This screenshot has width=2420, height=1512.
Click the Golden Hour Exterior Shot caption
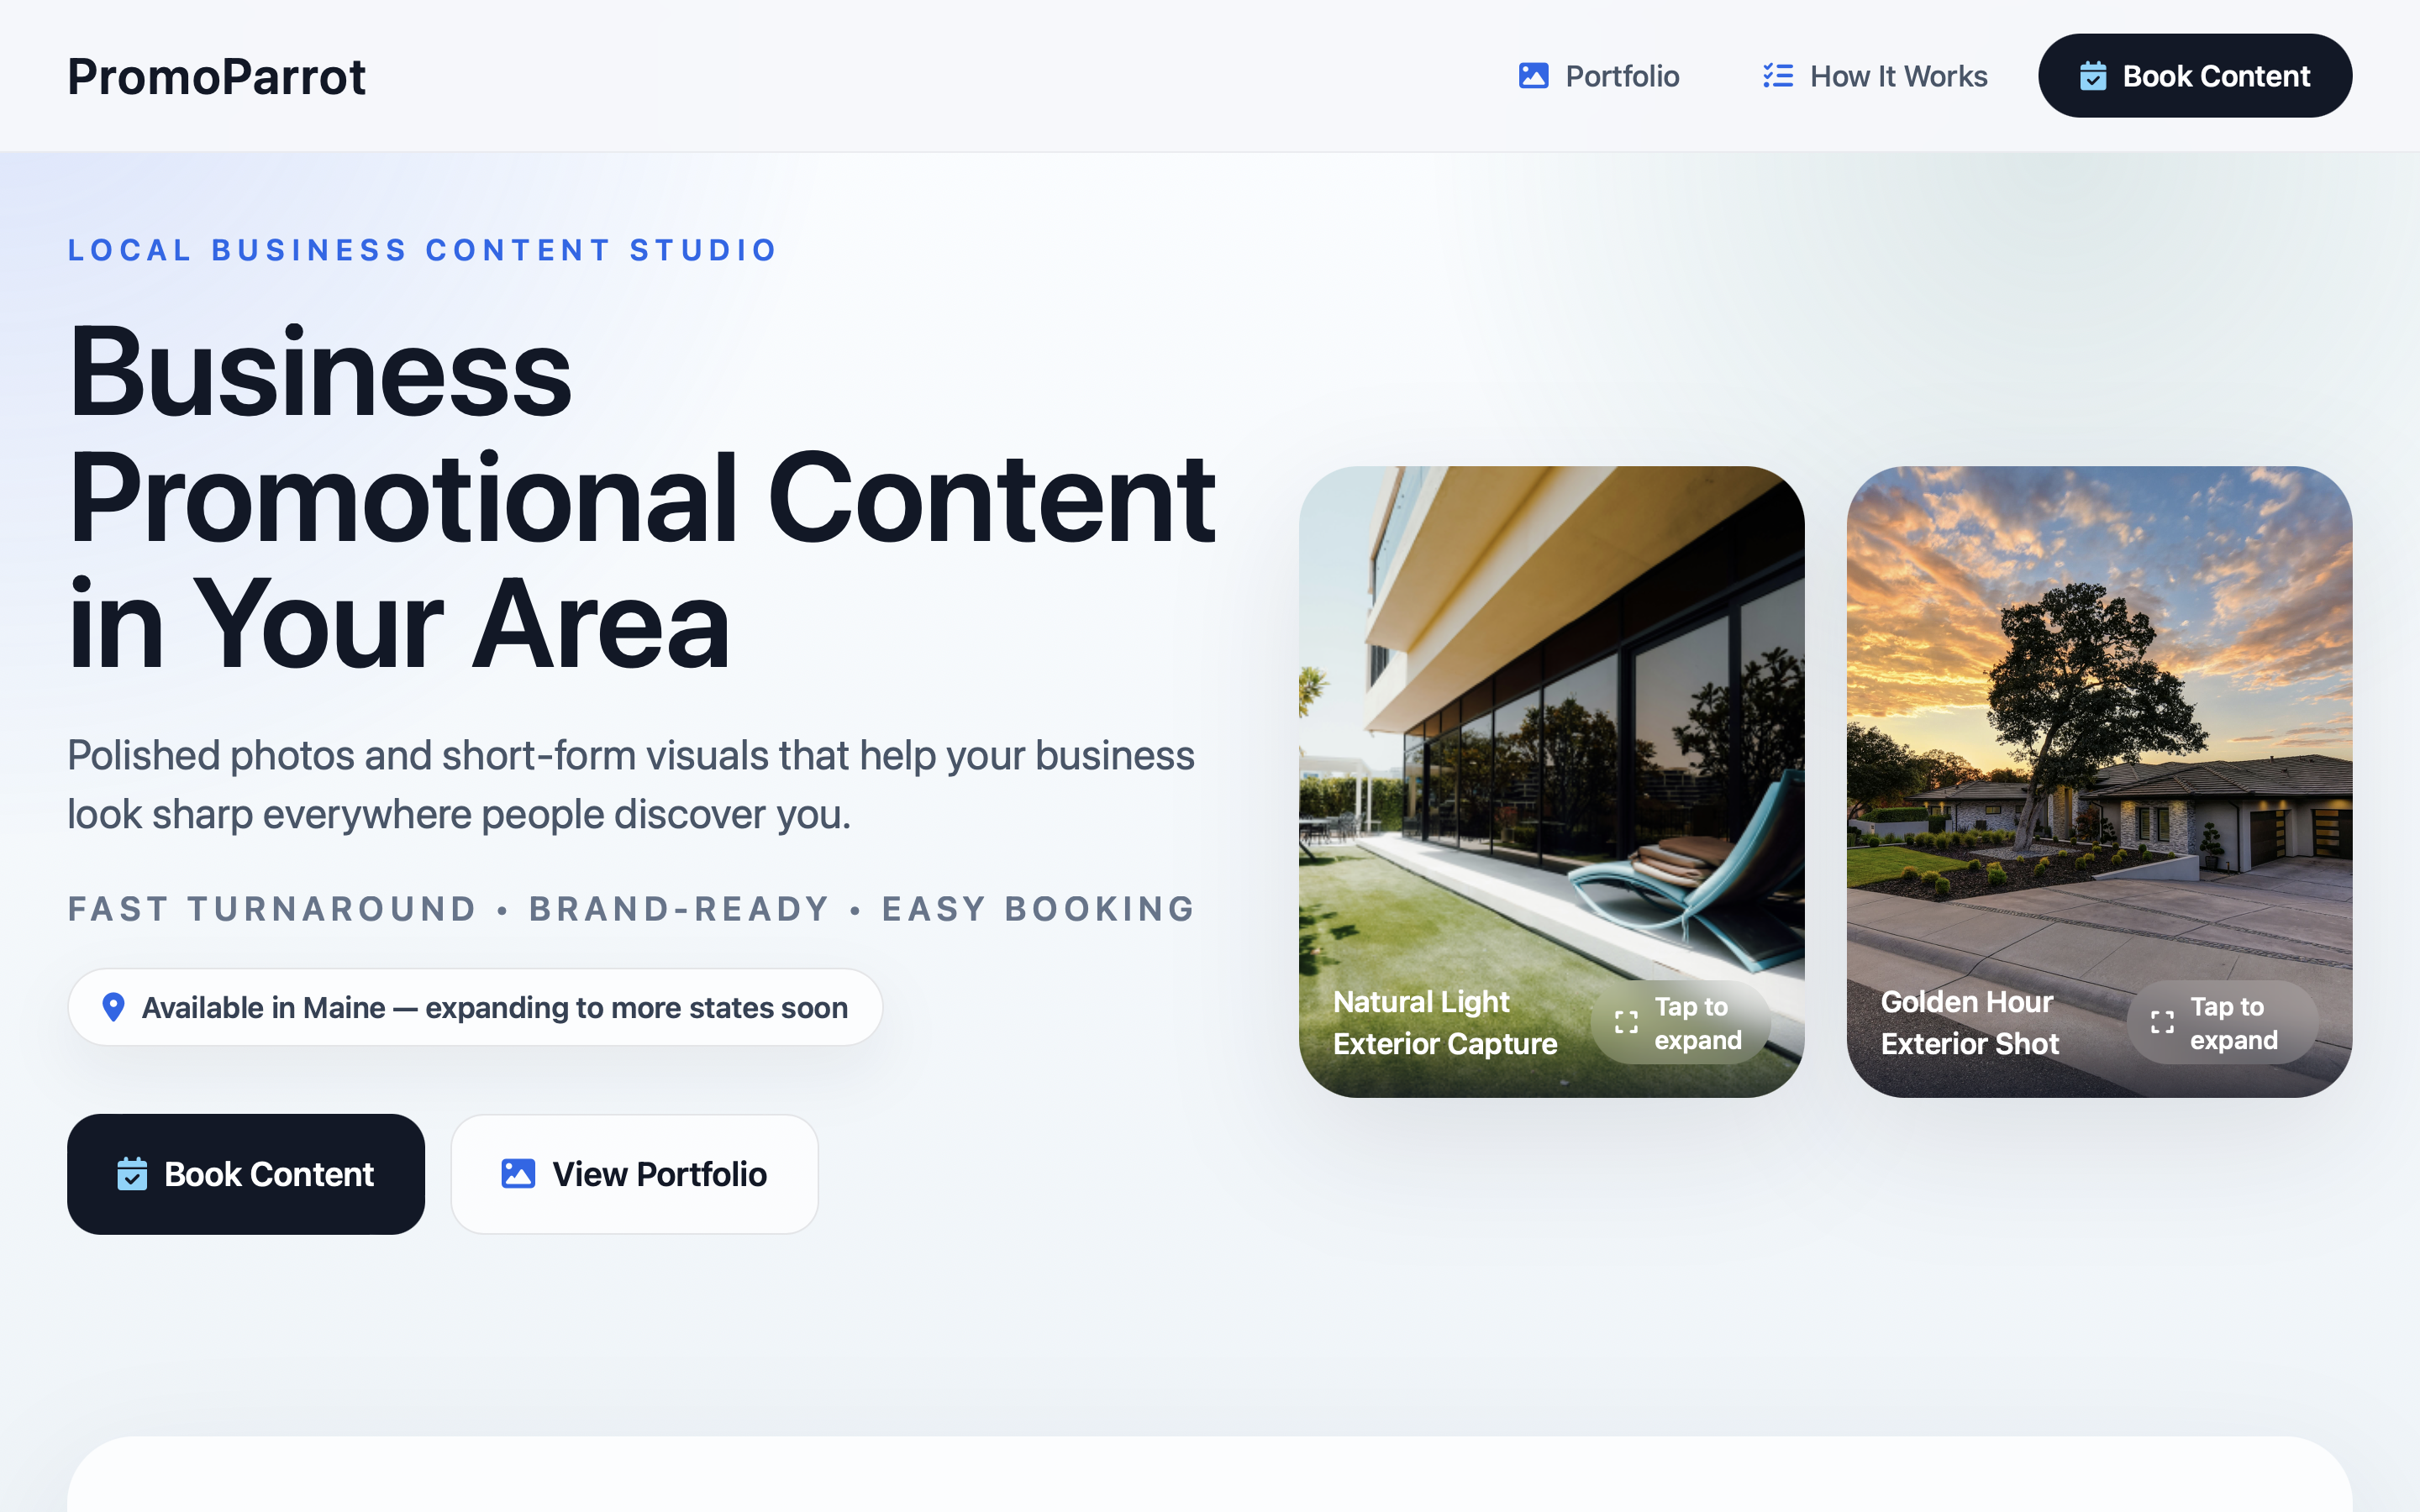click(1970, 1023)
